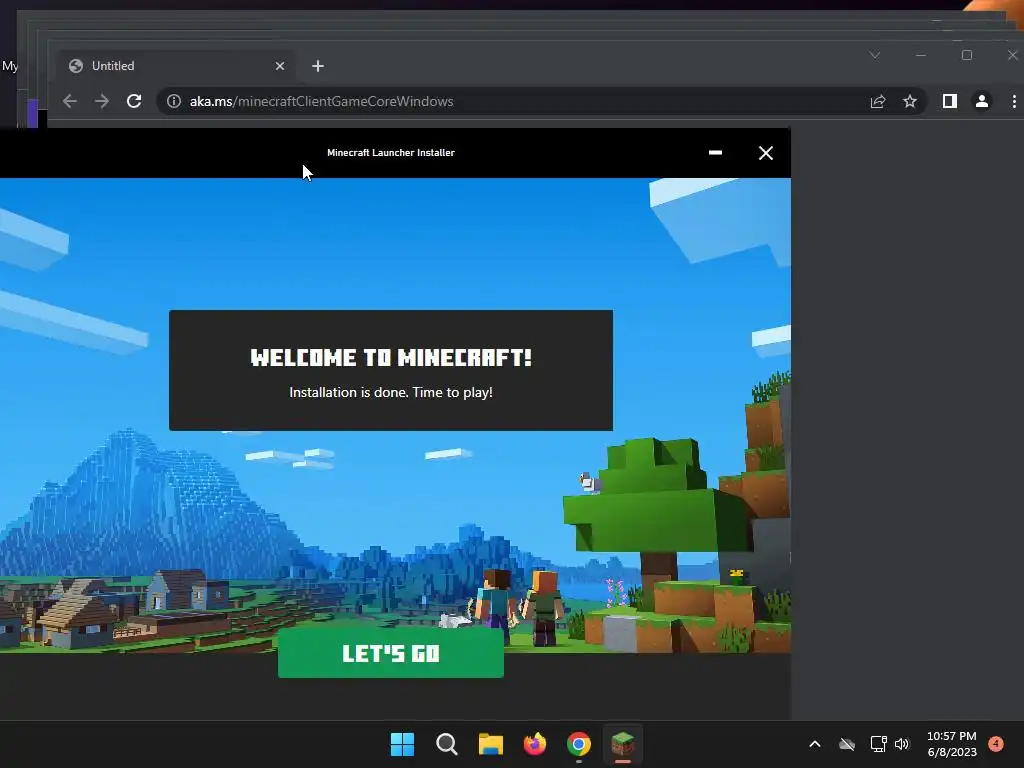Open notification badge showing 4
1024x768 pixels.
tap(996, 744)
